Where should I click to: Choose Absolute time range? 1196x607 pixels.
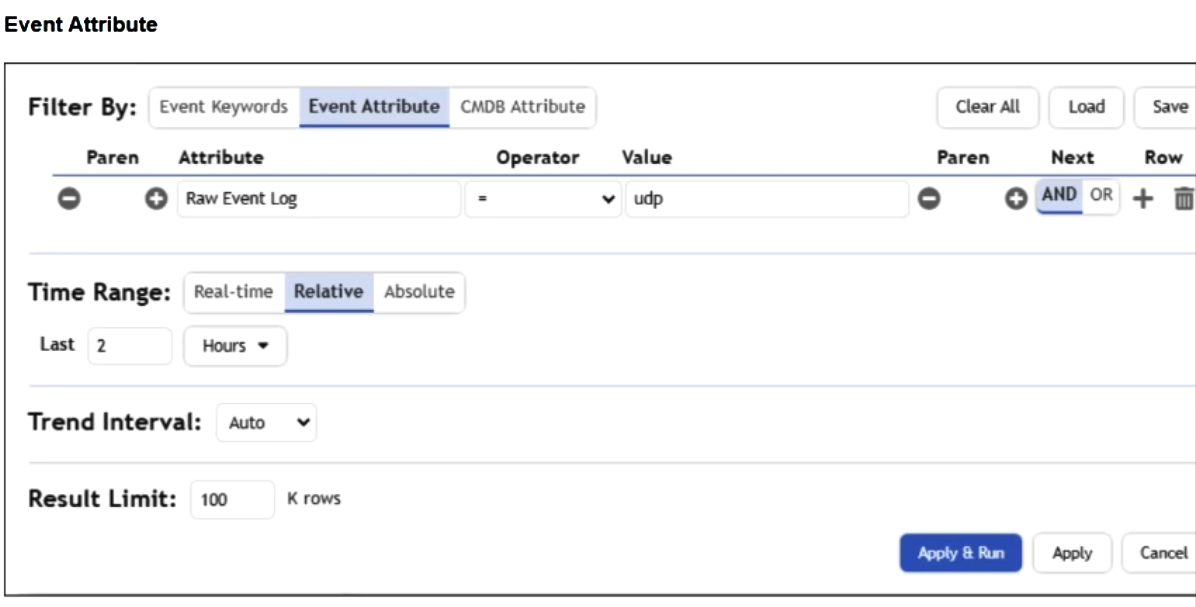pyautogui.click(x=419, y=292)
